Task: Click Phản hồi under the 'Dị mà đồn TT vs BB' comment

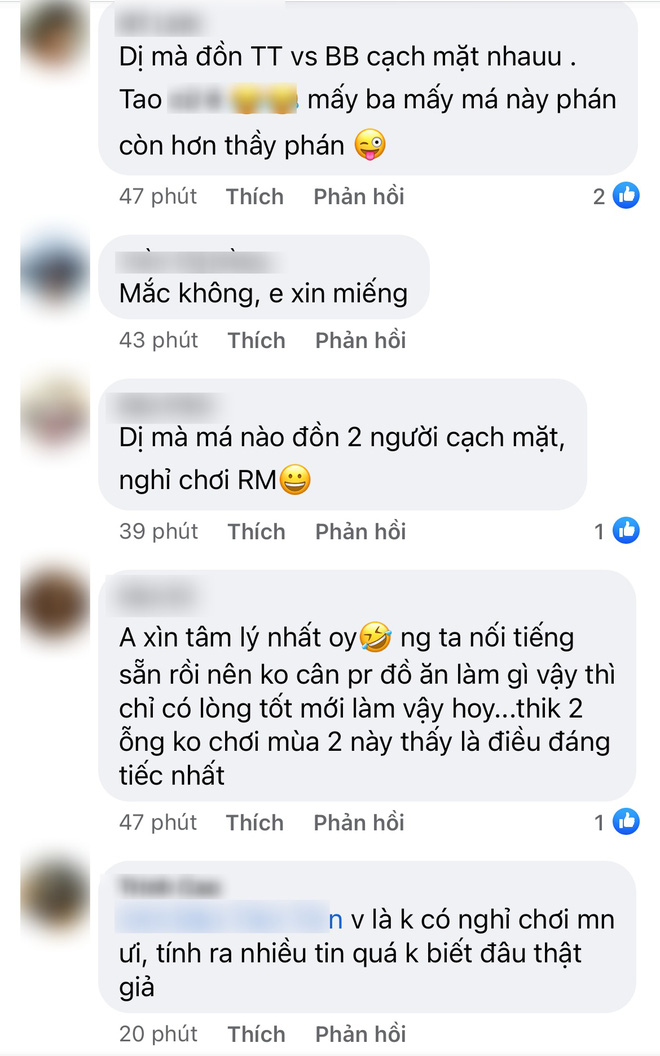Action: [x=359, y=197]
